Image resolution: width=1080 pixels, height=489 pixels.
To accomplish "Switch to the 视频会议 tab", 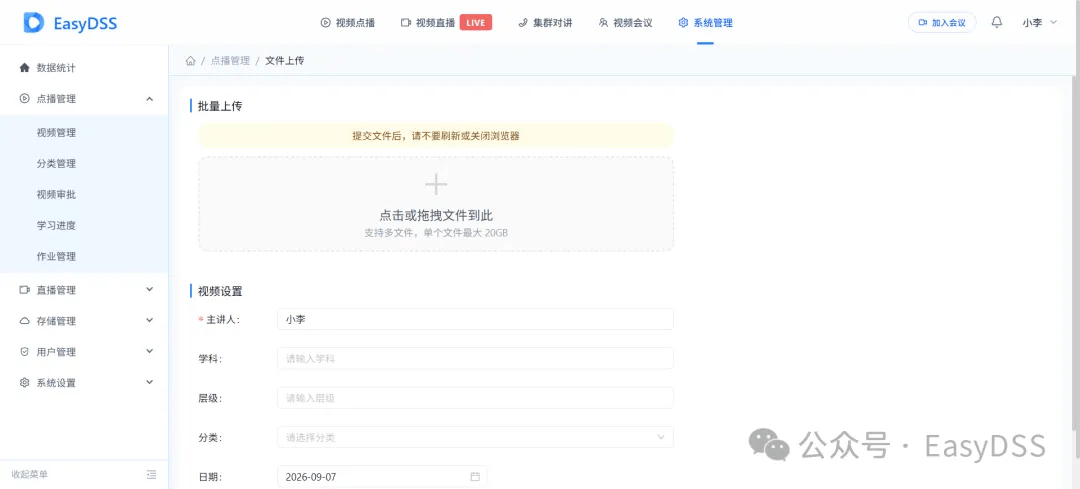I will [625, 23].
